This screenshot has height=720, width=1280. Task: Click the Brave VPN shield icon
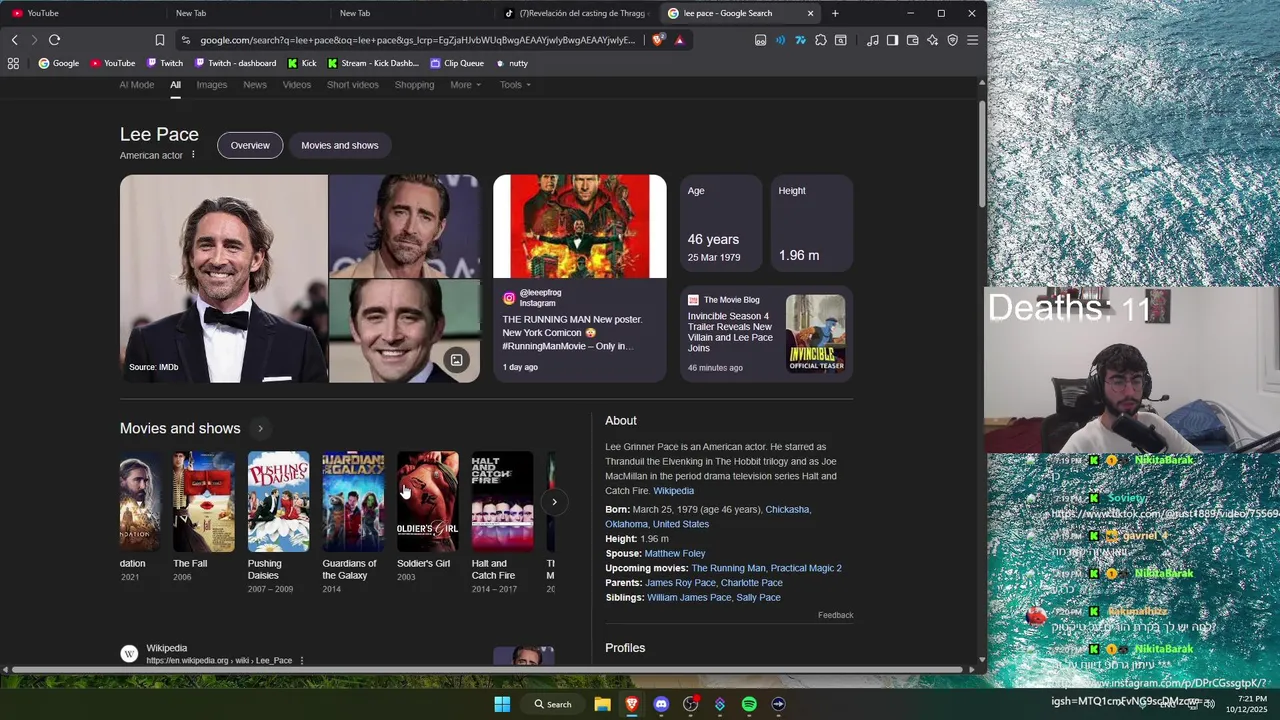952,40
